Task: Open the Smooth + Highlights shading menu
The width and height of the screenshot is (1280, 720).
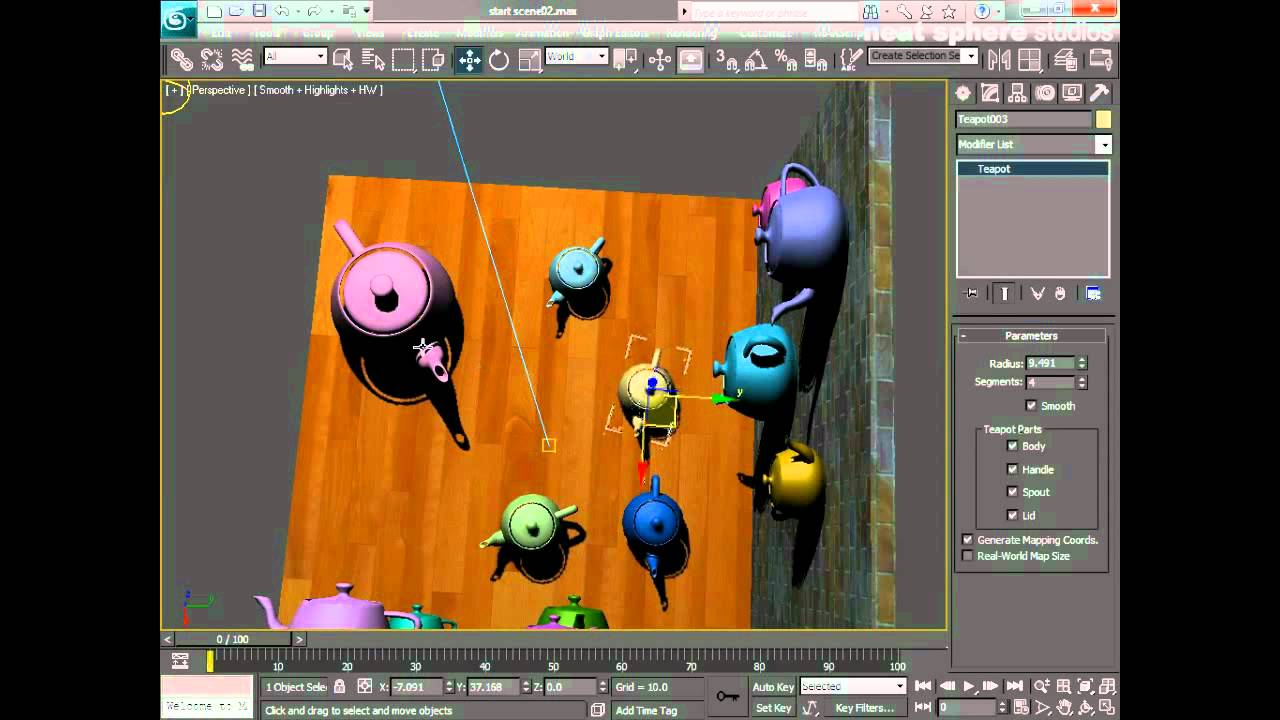Action: (318, 90)
